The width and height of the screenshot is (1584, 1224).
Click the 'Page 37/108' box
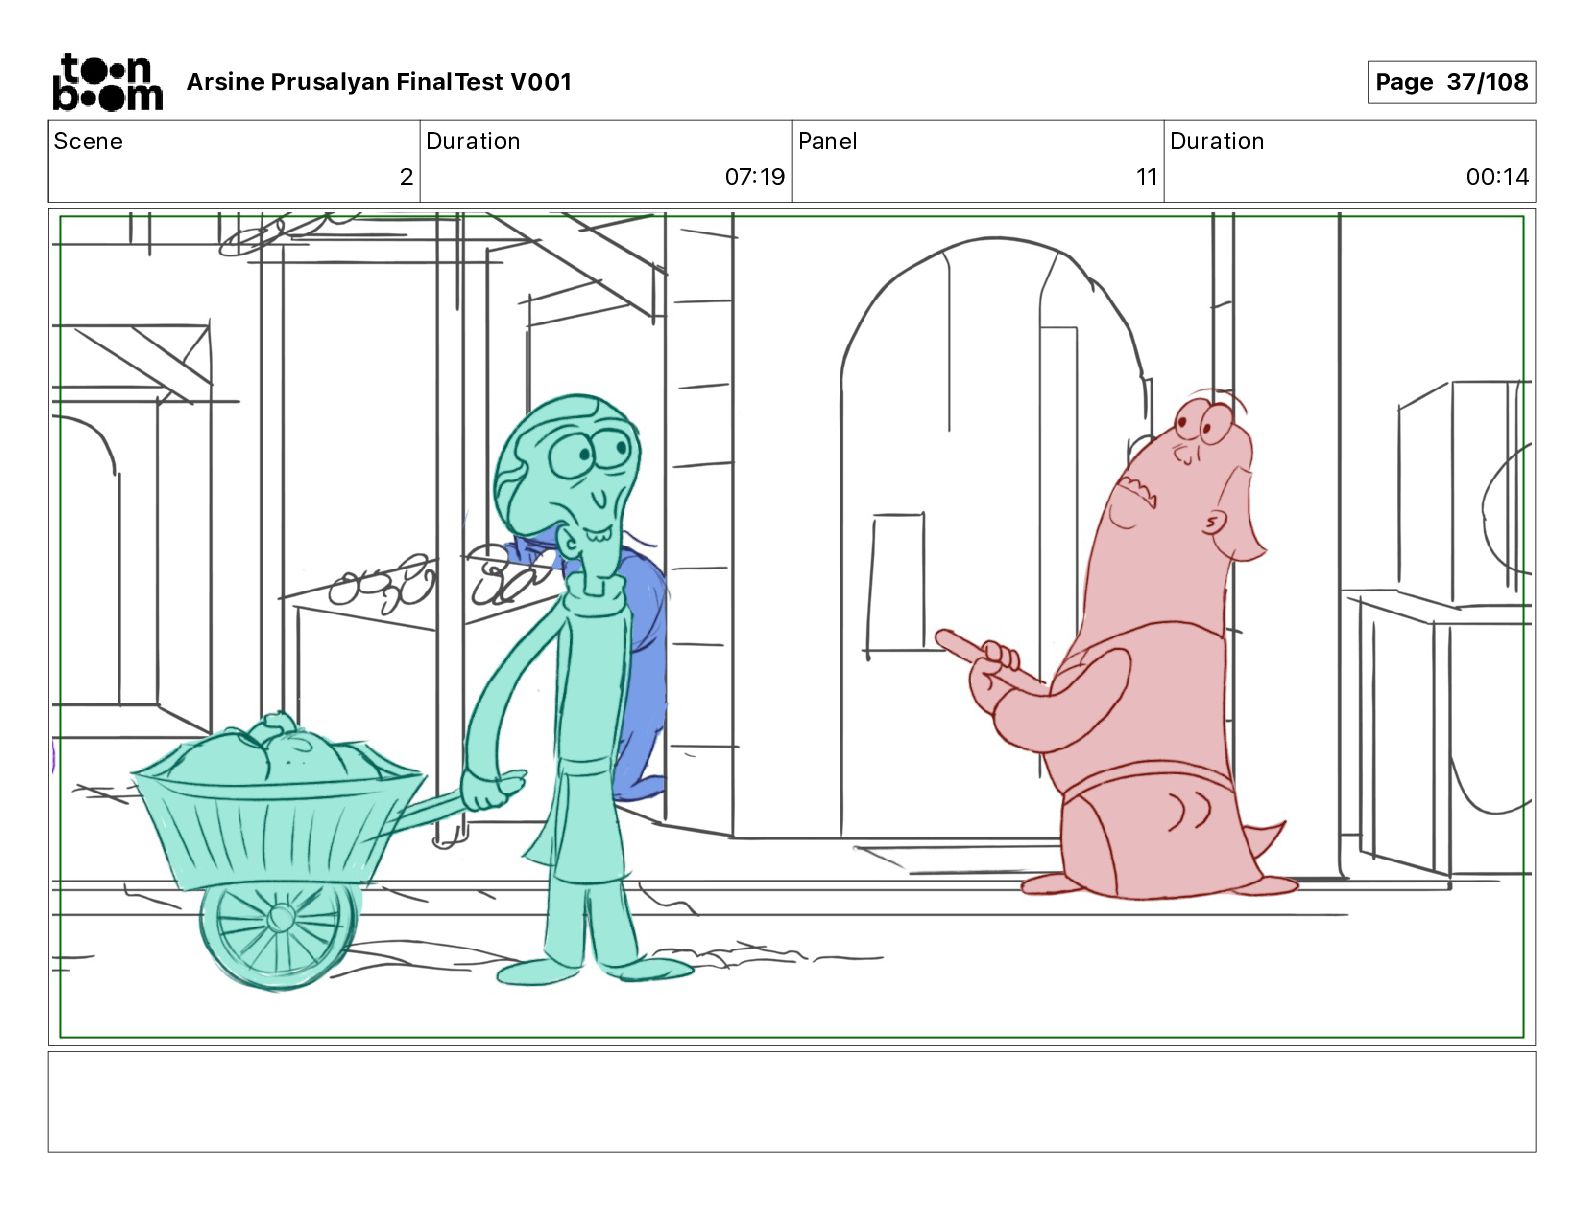(x=1451, y=82)
